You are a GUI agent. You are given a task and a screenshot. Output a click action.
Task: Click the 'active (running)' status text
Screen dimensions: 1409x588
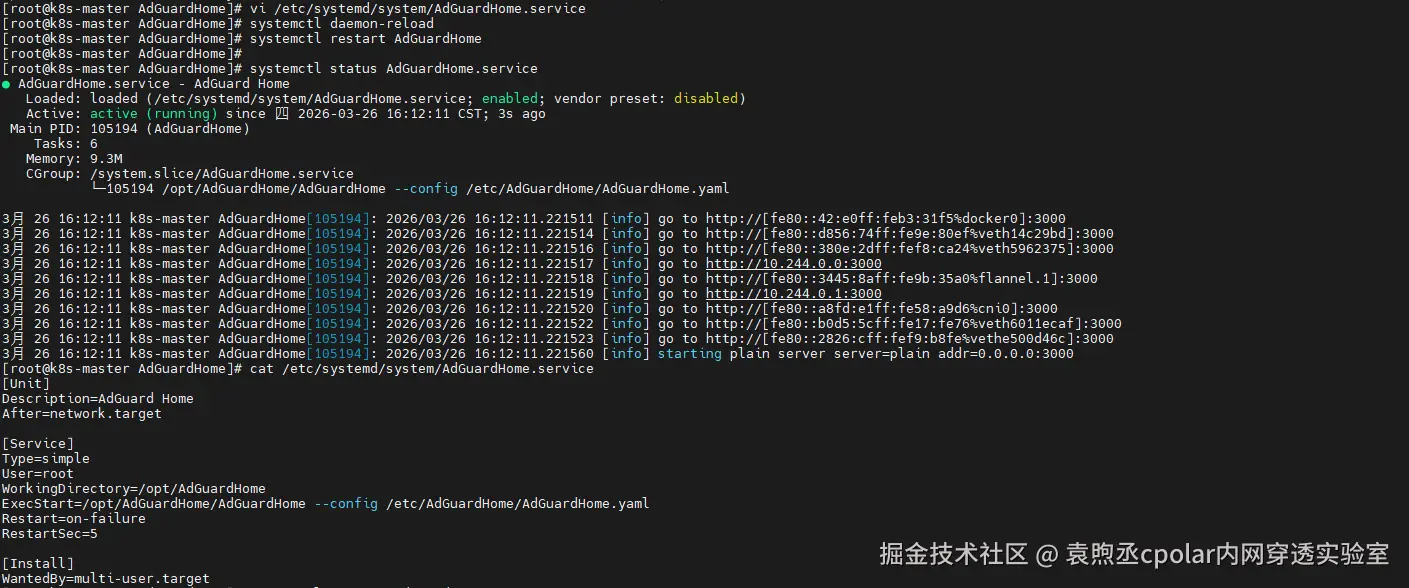(x=154, y=114)
